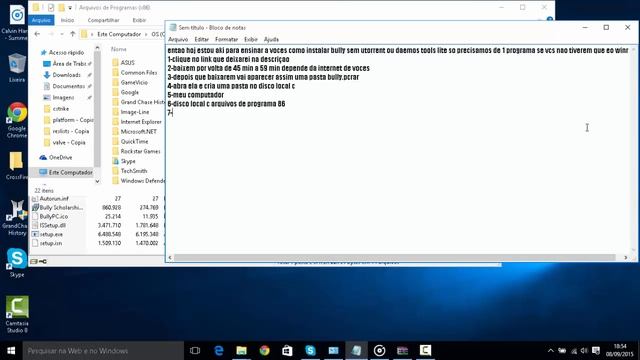The height and width of the screenshot is (360, 640).
Task: Open valve - Copia folder in sidebar
Action: pos(69,142)
